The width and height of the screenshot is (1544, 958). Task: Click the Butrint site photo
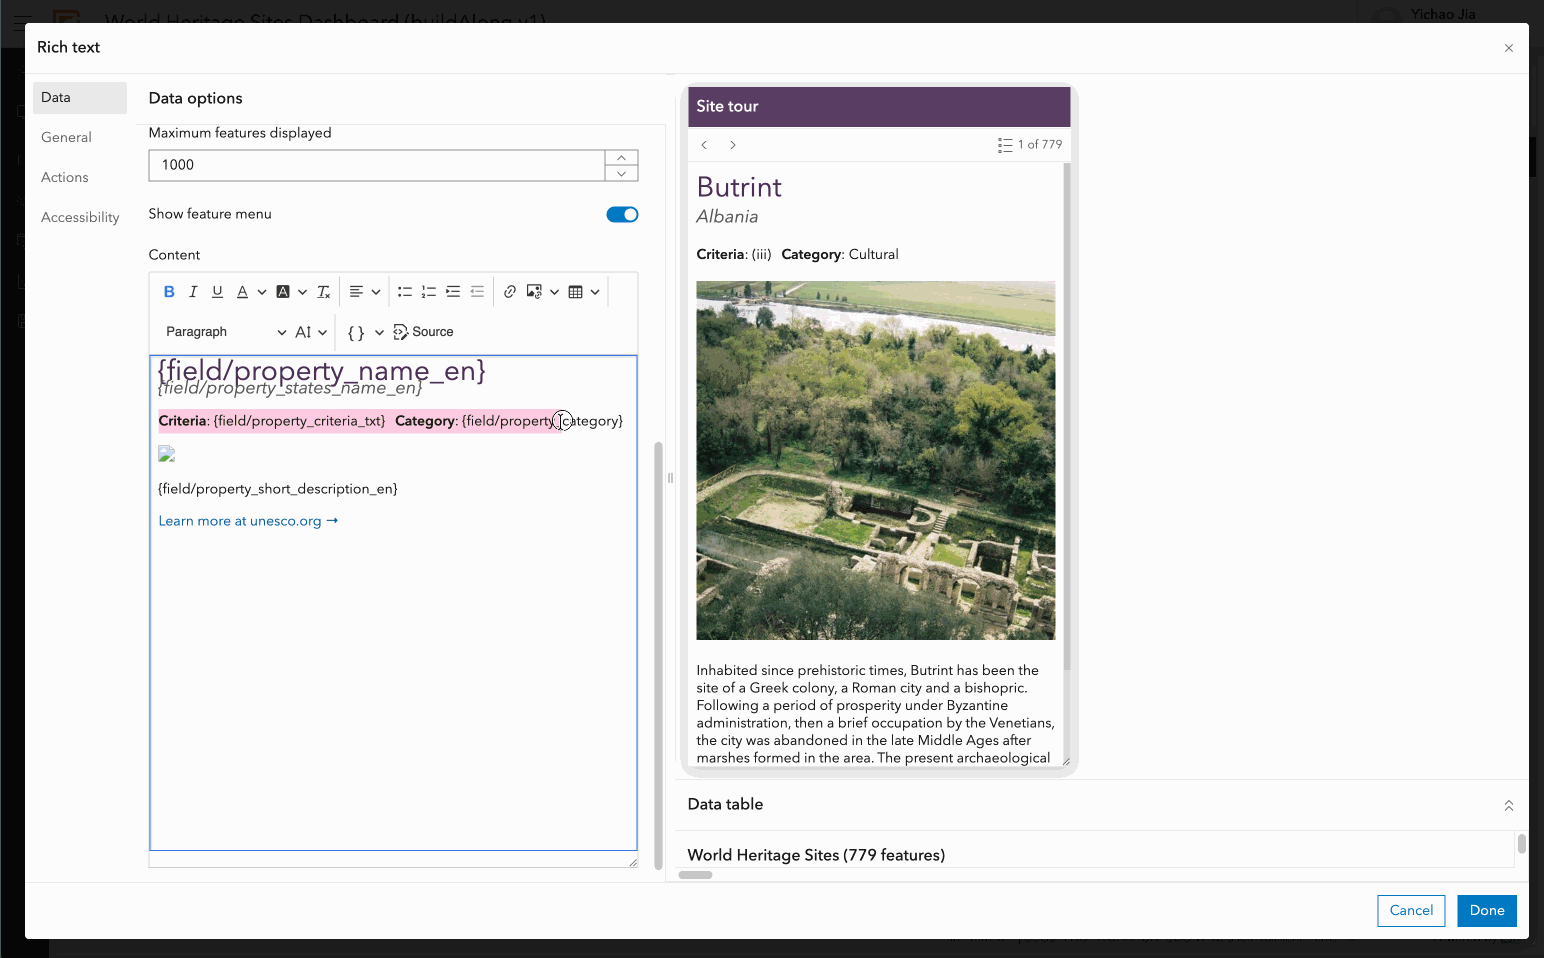(876, 460)
